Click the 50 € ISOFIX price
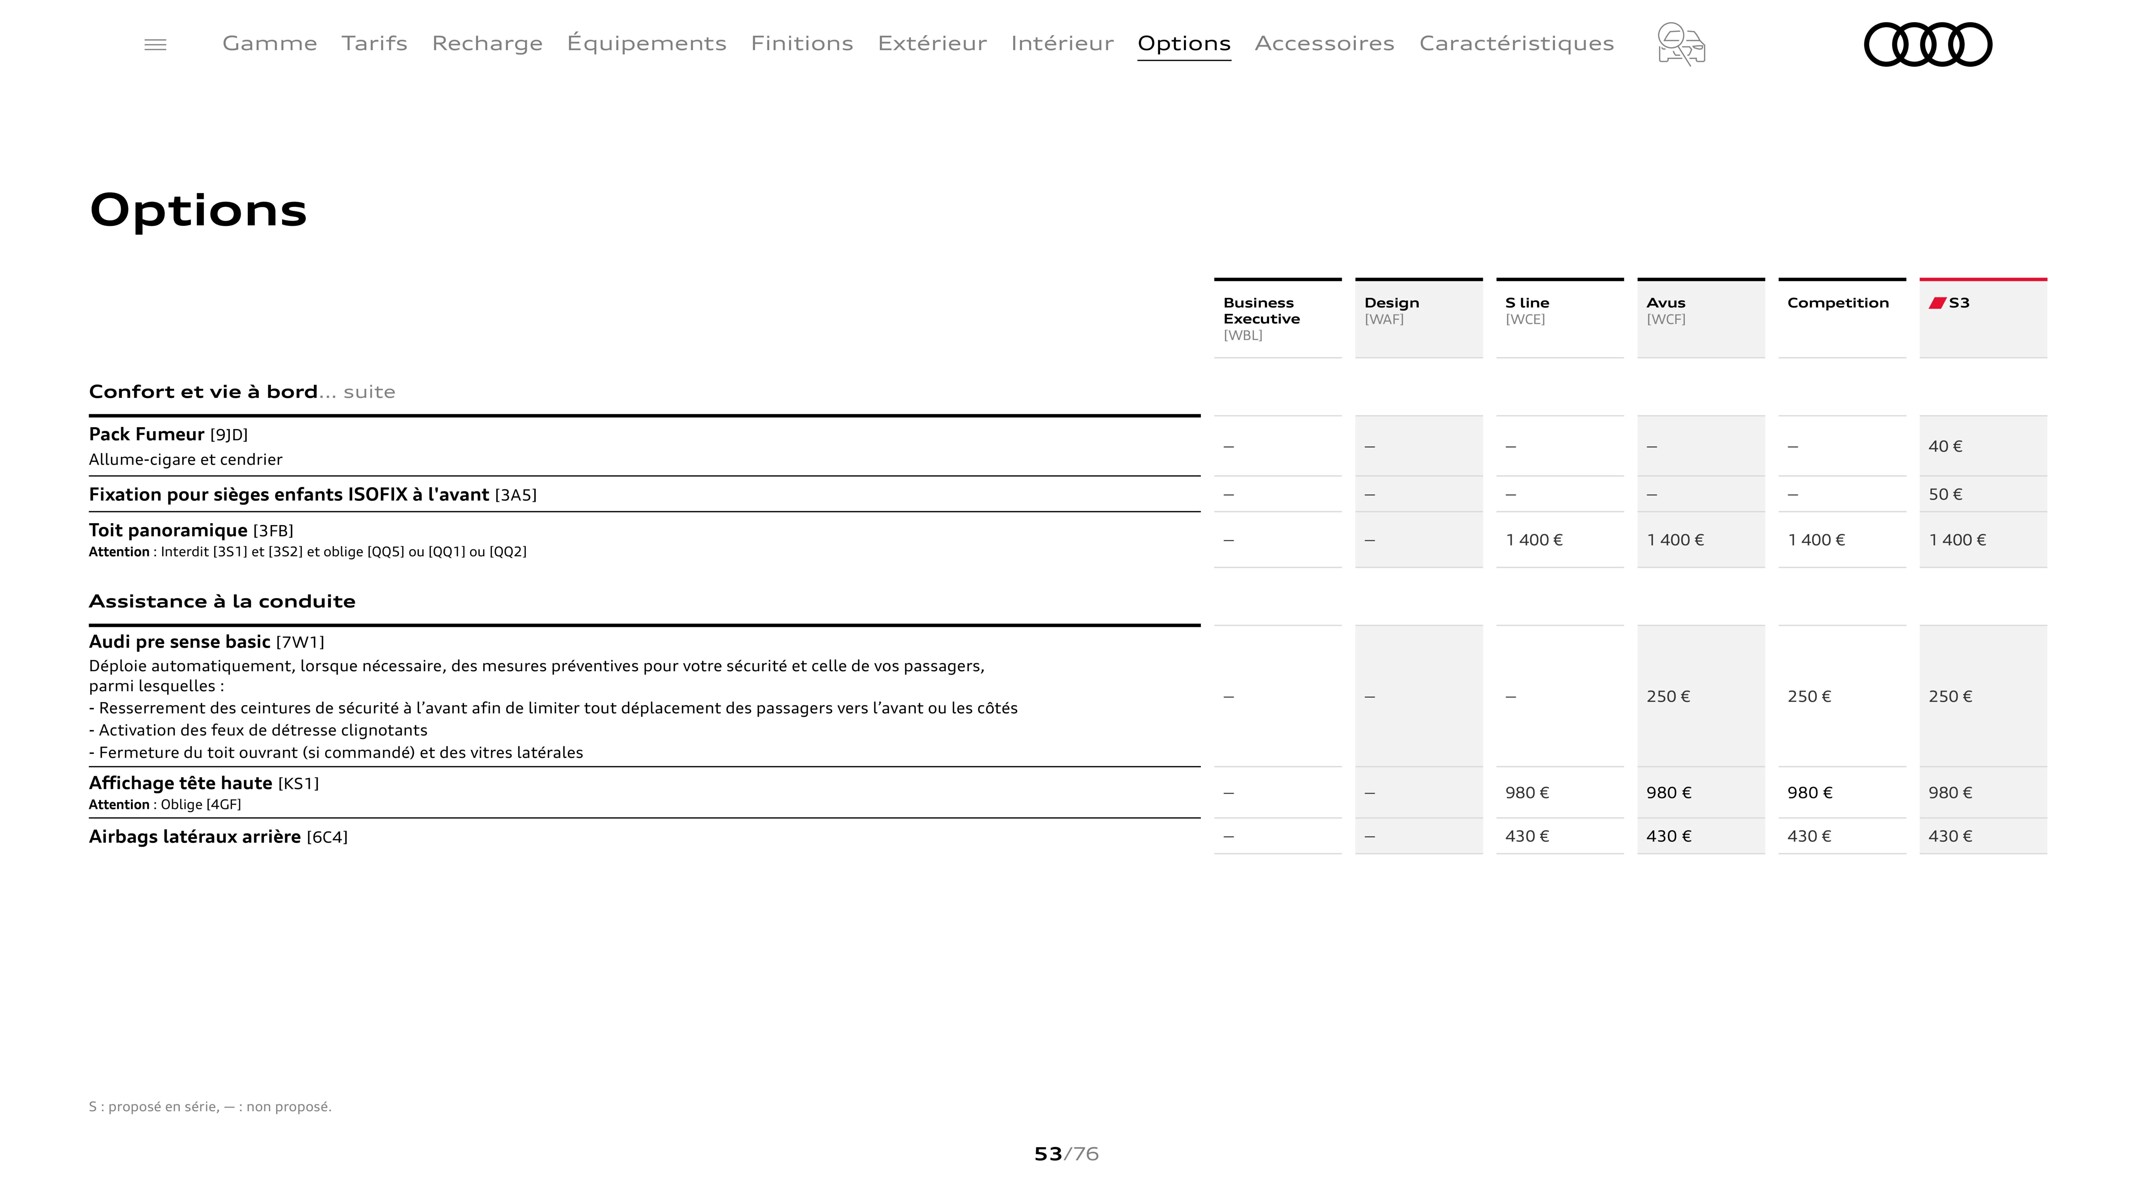2133x1200 pixels. click(x=1945, y=494)
